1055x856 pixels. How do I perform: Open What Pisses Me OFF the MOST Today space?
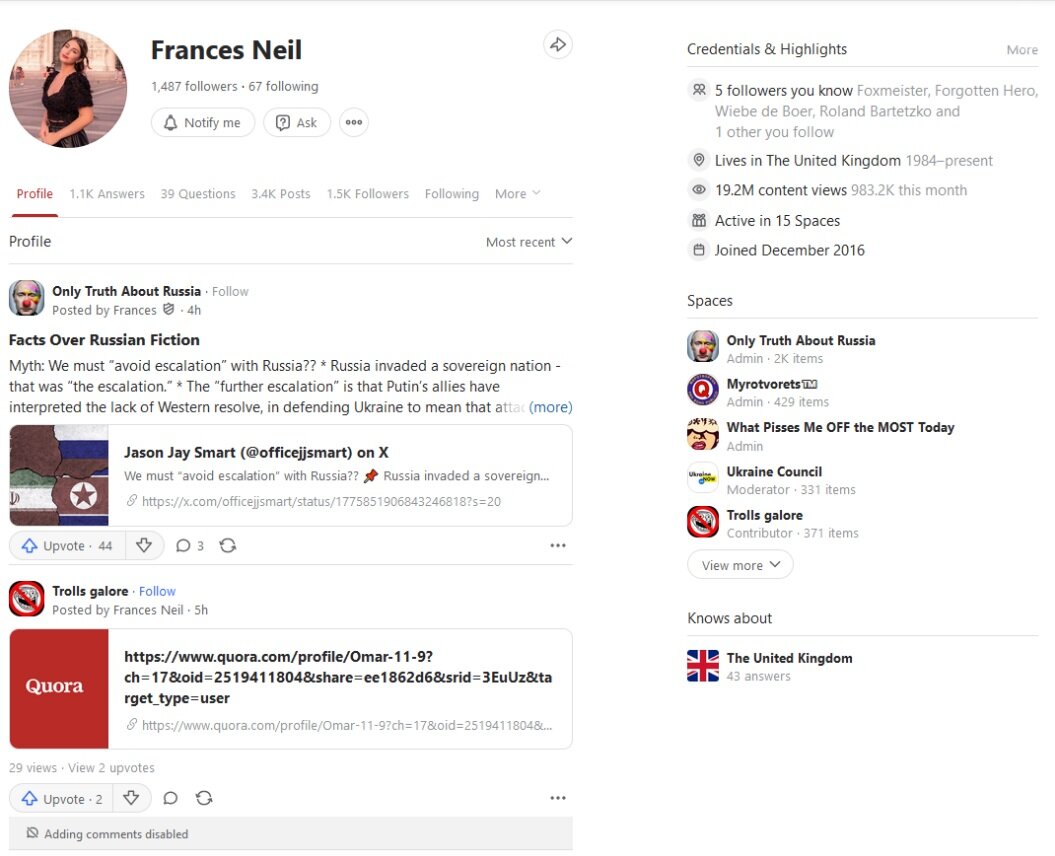pyautogui.click(x=840, y=427)
